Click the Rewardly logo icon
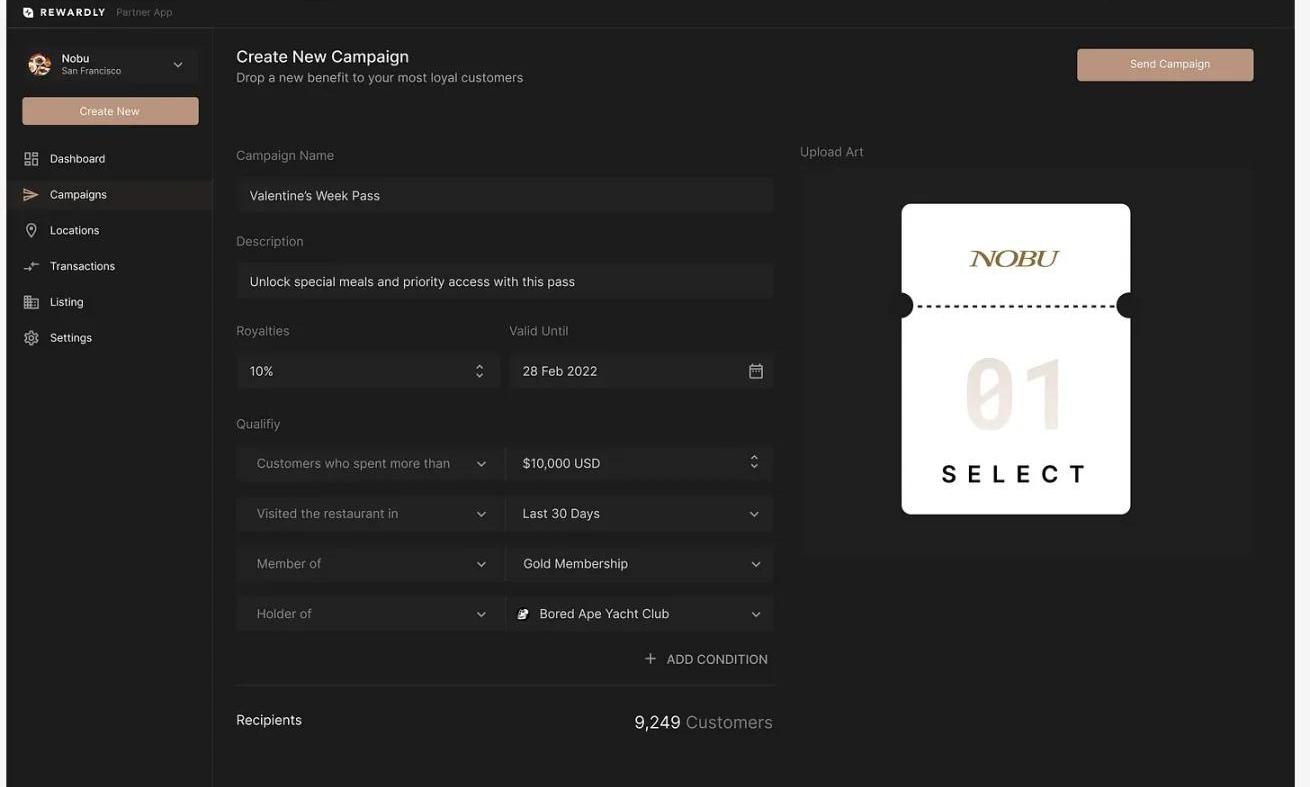Image resolution: width=1310 pixels, height=787 pixels. [28, 13]
